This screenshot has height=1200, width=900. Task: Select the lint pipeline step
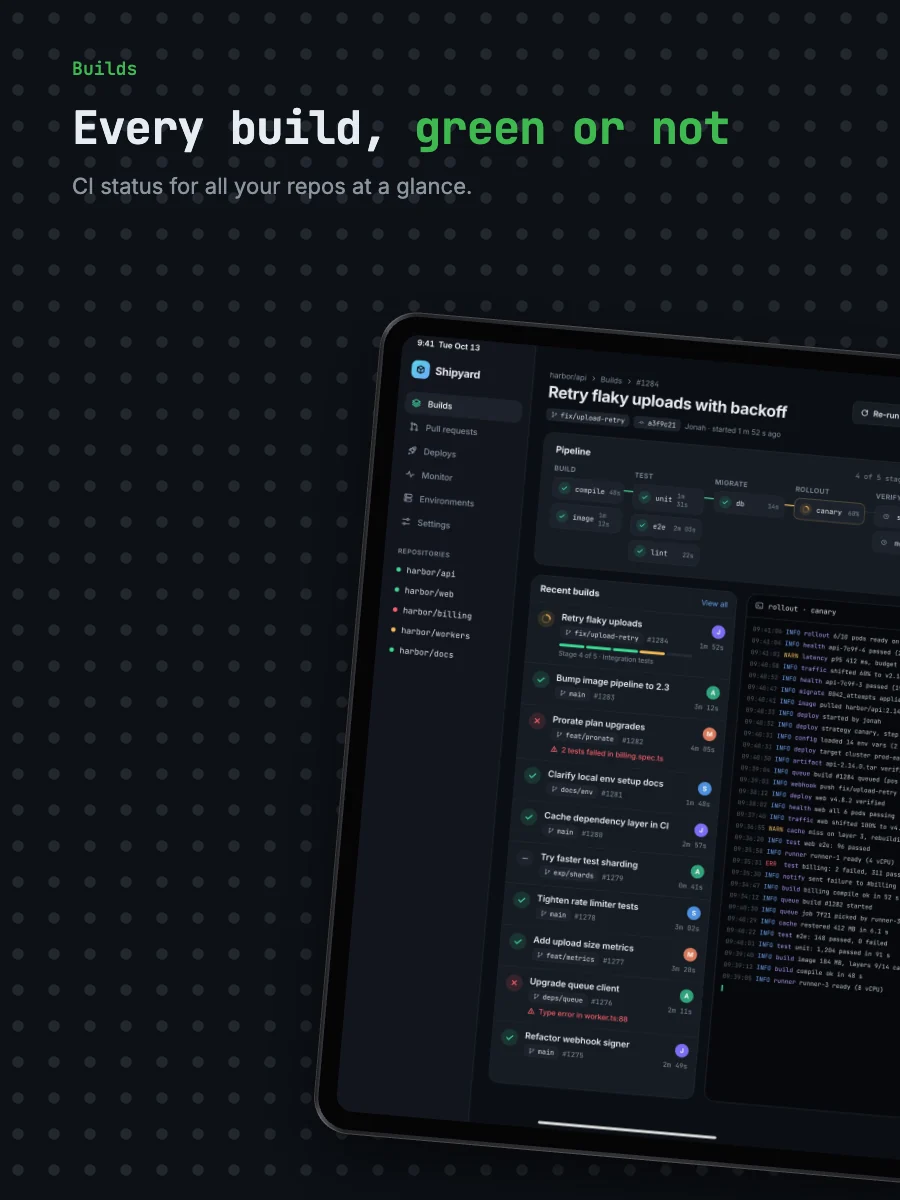[664, 552]
